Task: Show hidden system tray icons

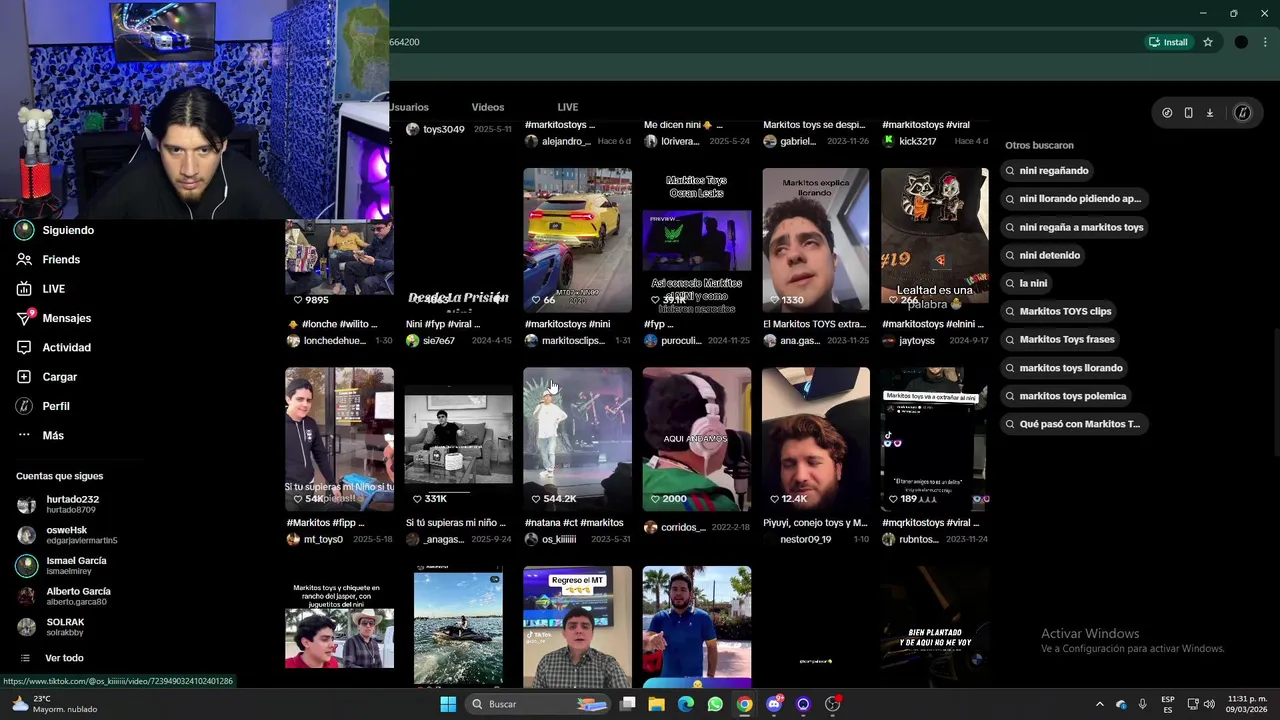Action: pos(1100,704)
